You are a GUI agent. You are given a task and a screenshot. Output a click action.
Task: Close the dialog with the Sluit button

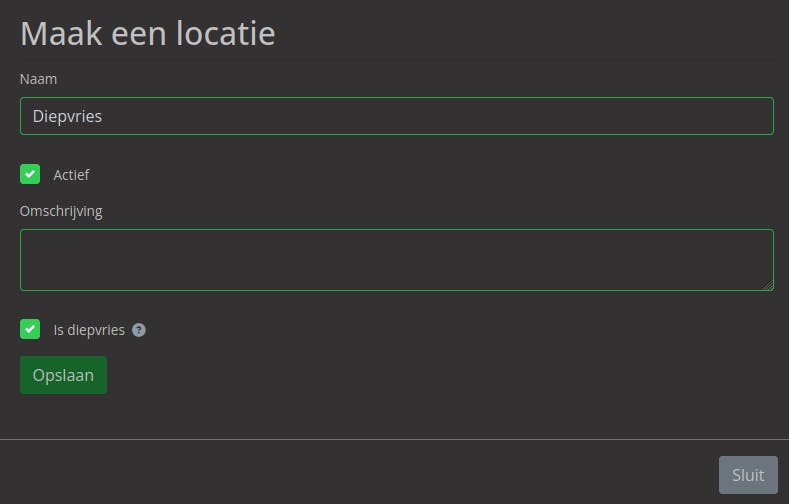point(747,475)
